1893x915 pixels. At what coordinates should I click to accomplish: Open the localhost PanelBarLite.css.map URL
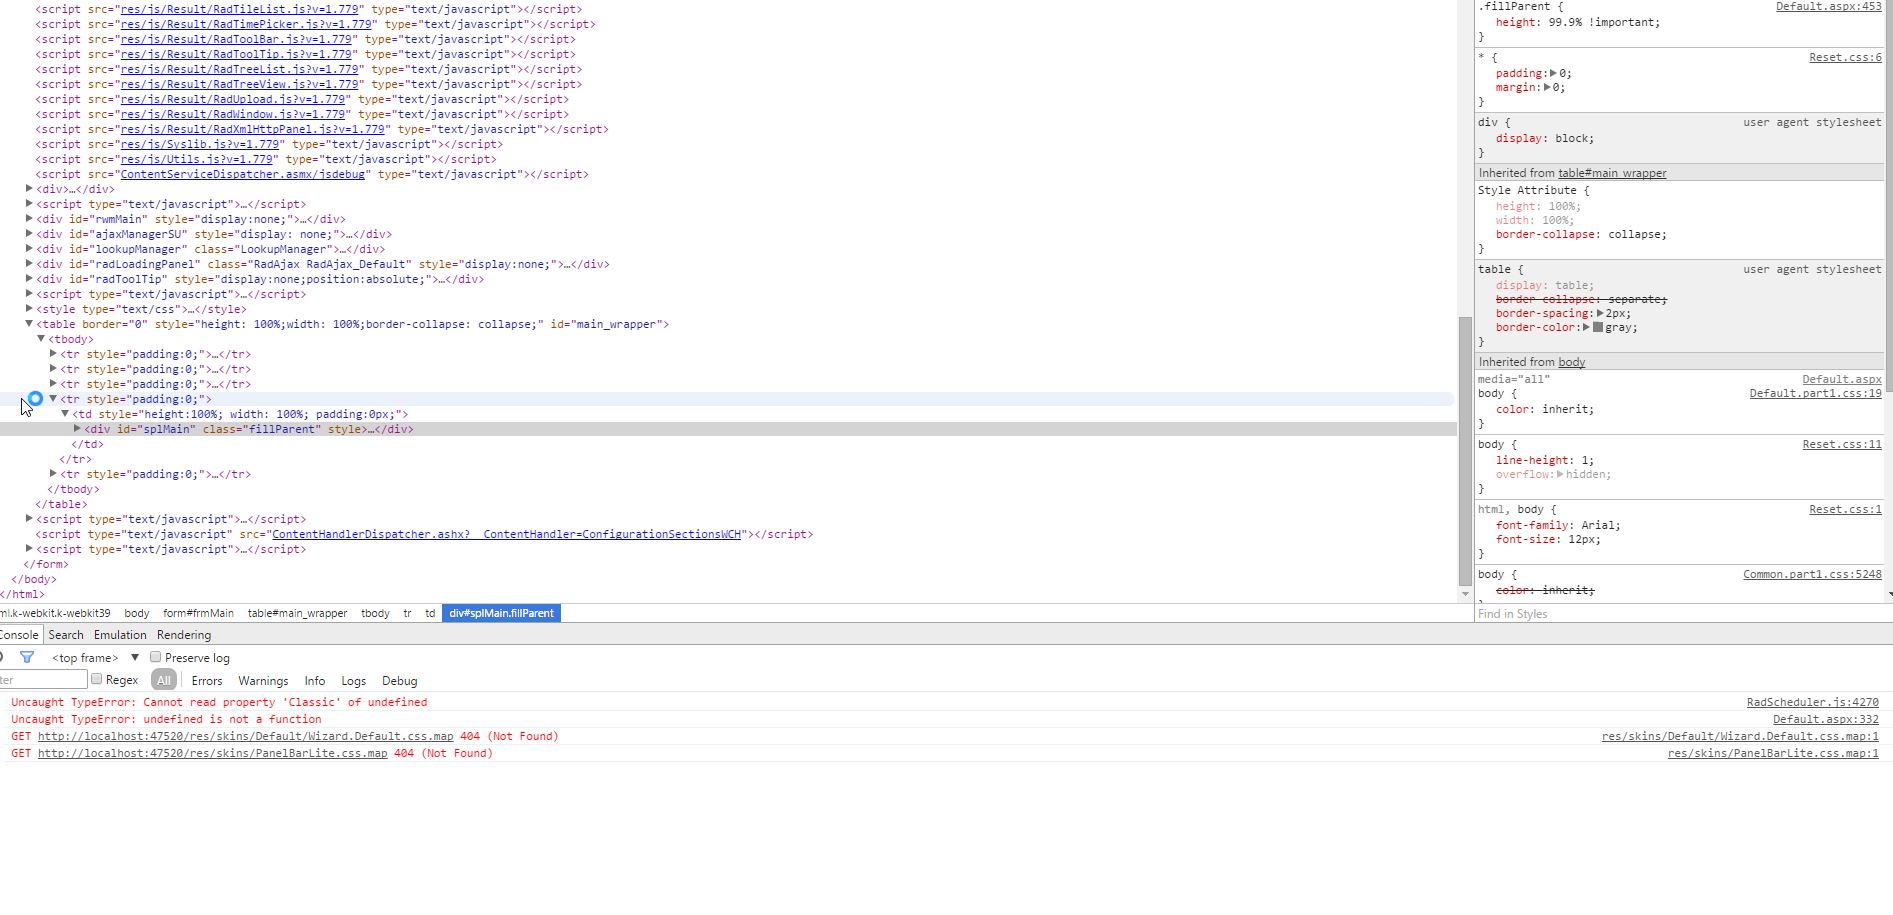pos(212,753)
